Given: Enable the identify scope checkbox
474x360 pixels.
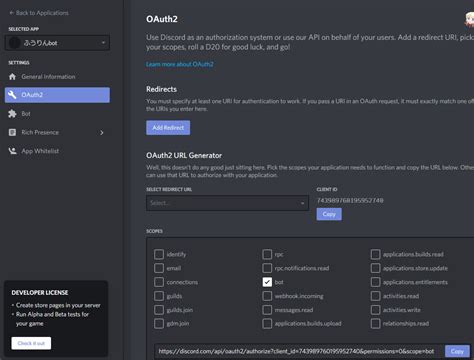Looking at the screenshot, I should tap(159, 254).
